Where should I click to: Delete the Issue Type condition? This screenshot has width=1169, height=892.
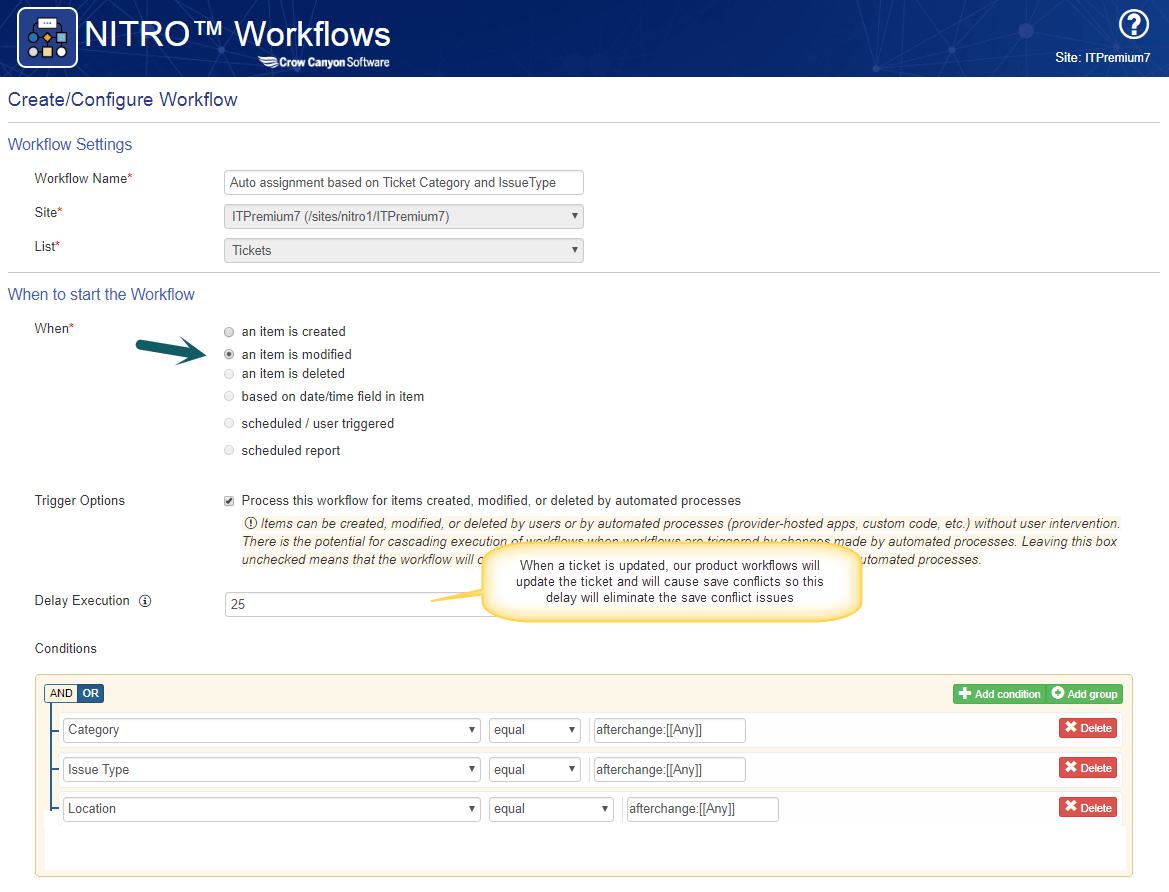[x=1088, y=767]
